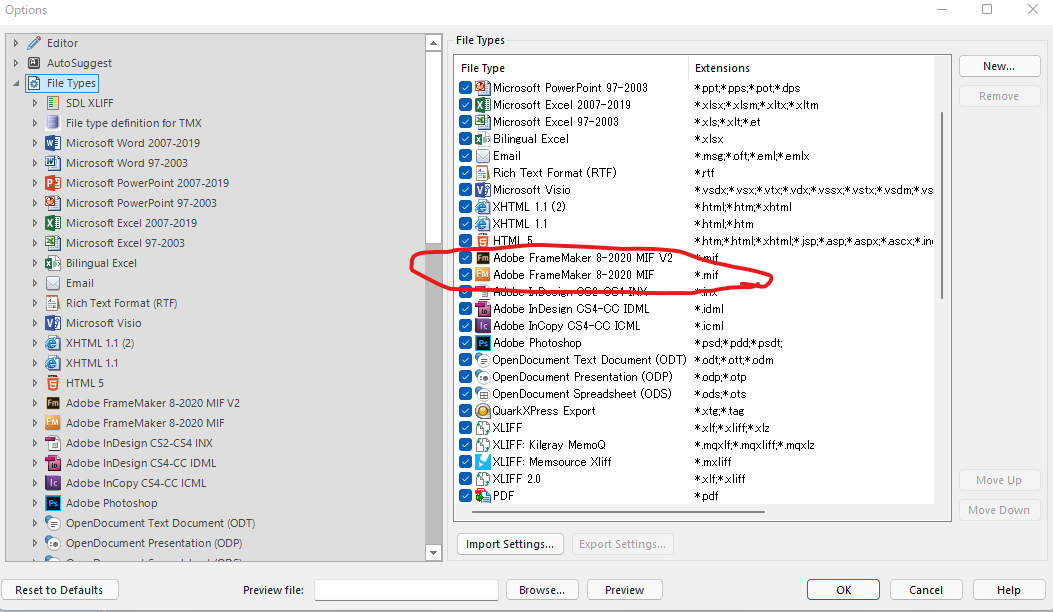Select the Adobe Photoshop file type icon
Screen dimensions: 1053x612
coord(481,342)
